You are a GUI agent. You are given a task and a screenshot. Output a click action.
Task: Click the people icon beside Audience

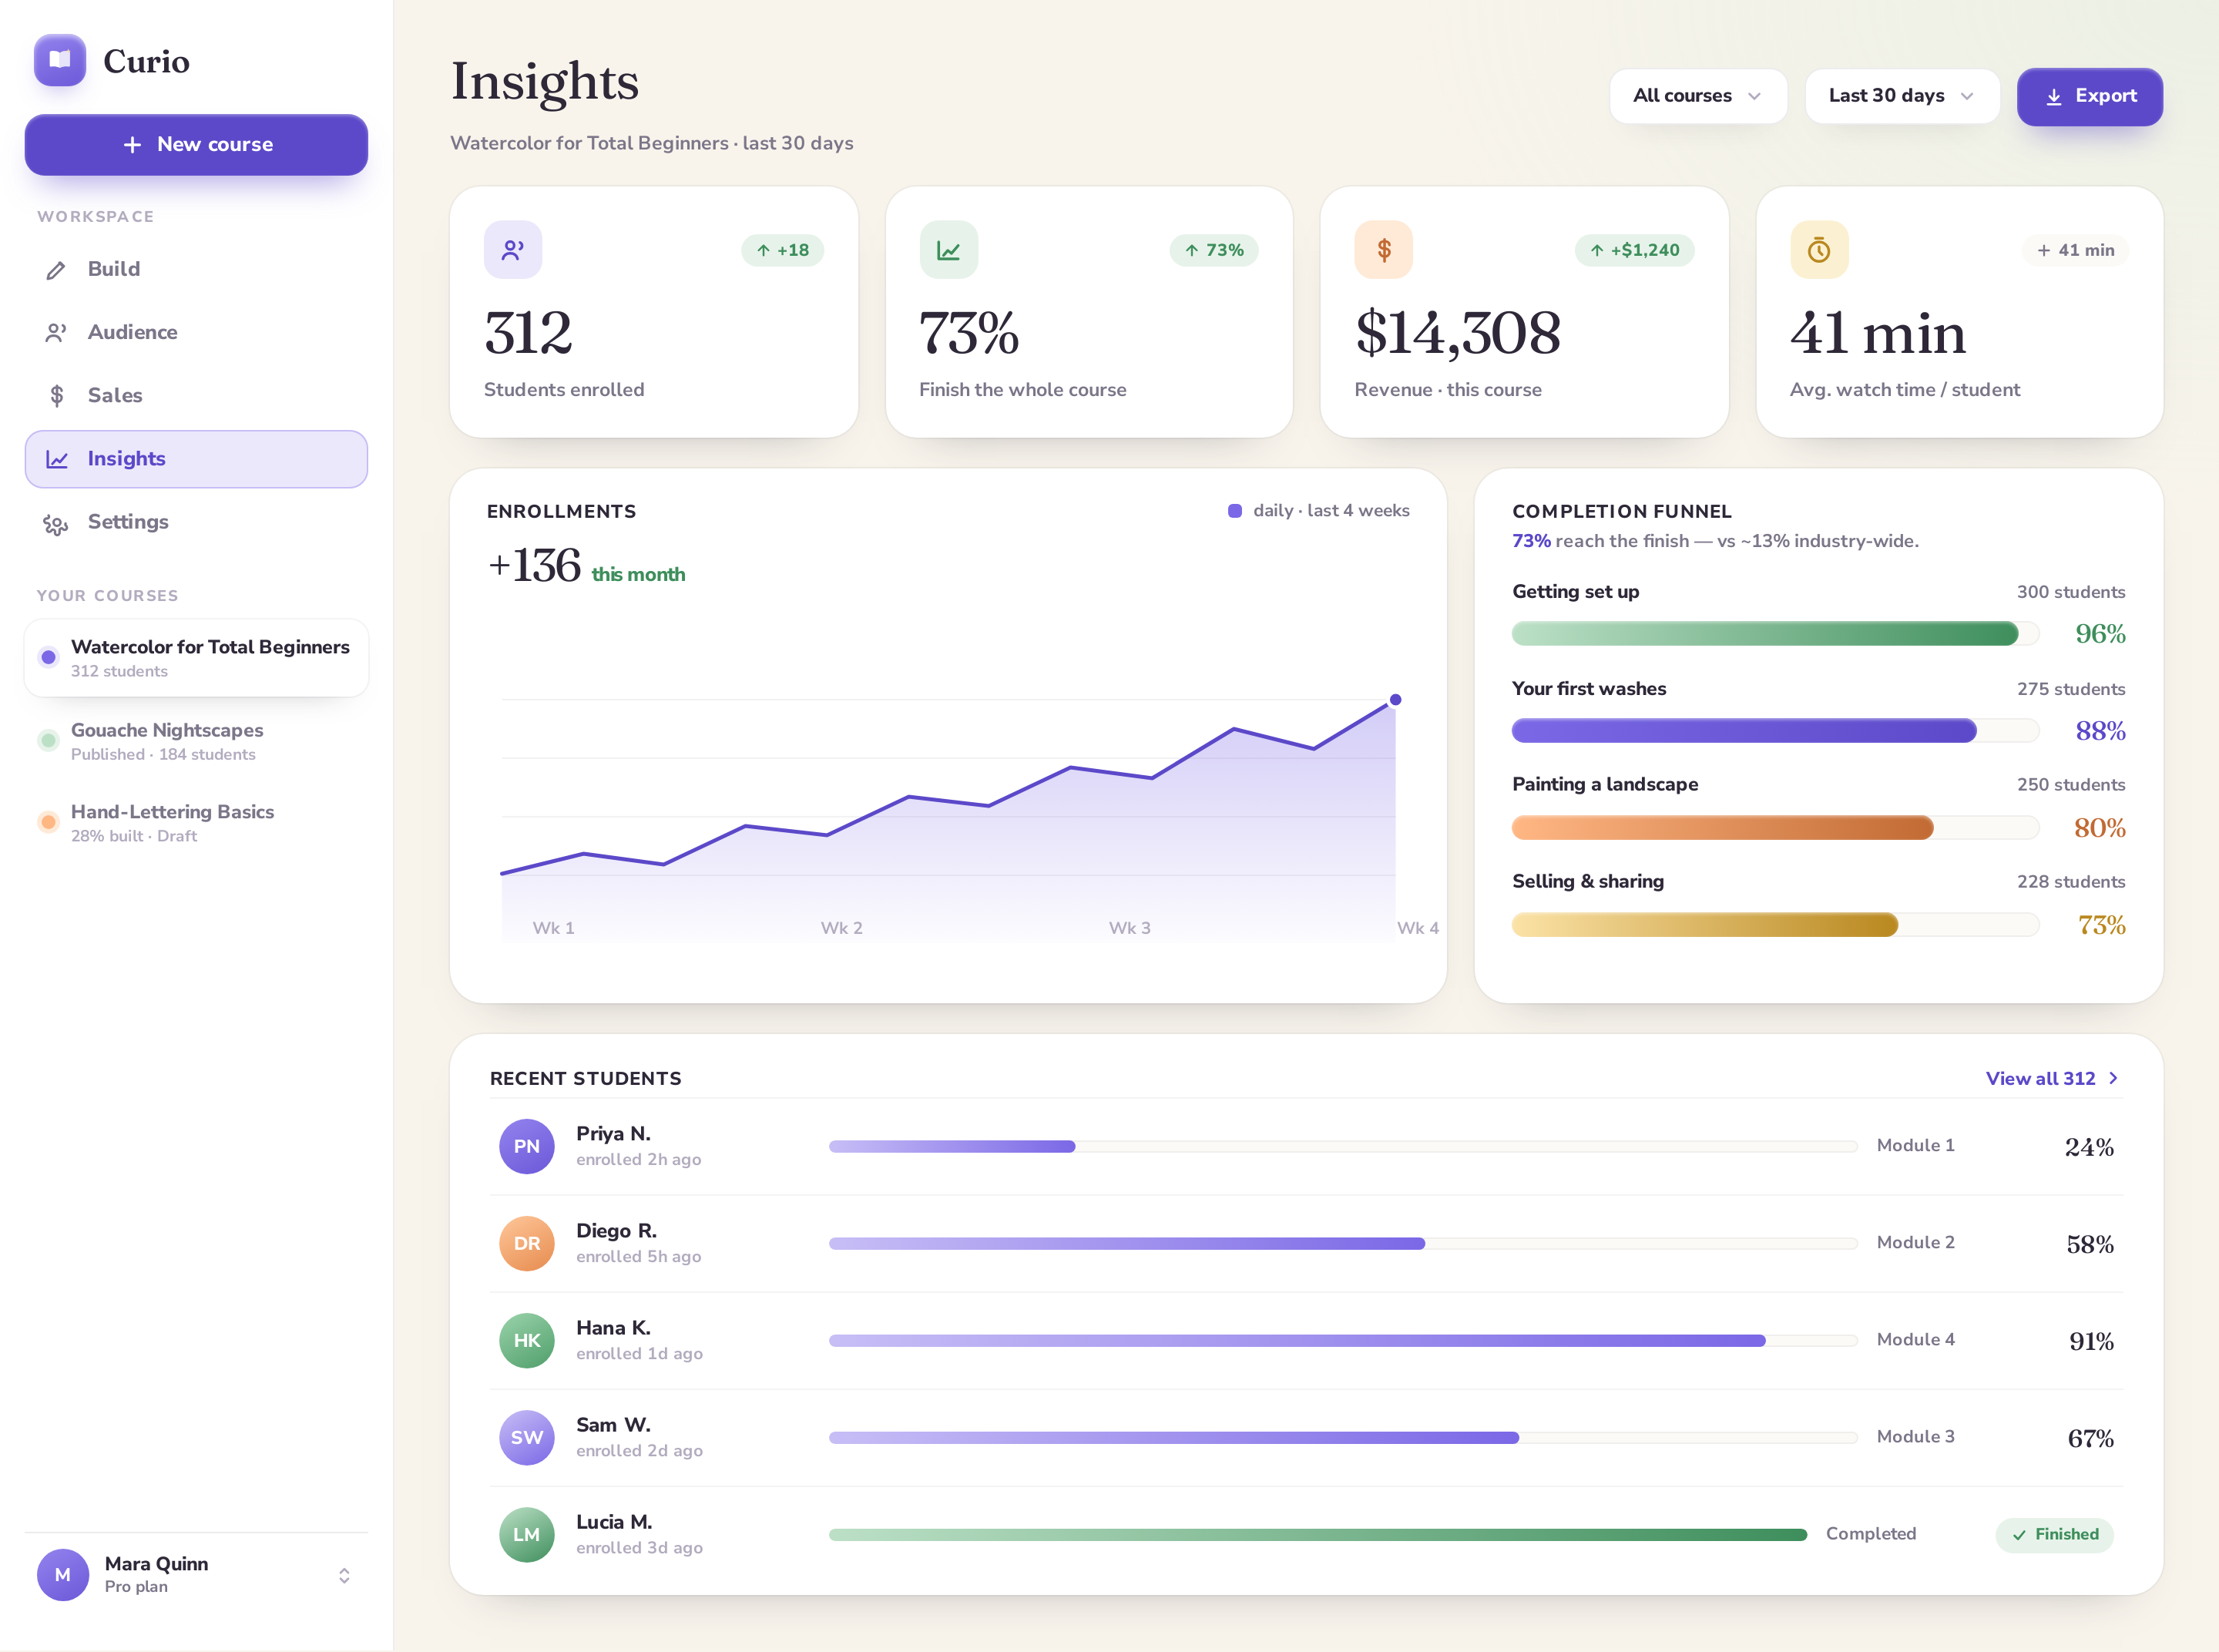click(x=56, y=333)
